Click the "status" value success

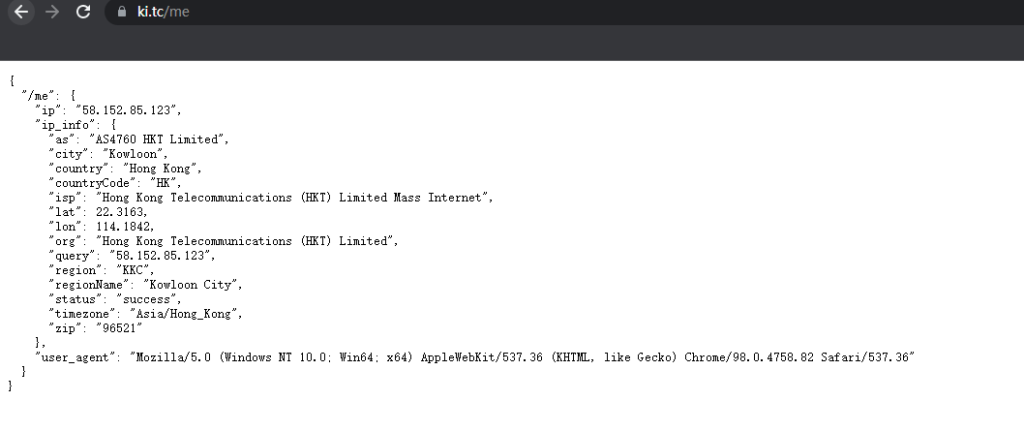(149, 299)
